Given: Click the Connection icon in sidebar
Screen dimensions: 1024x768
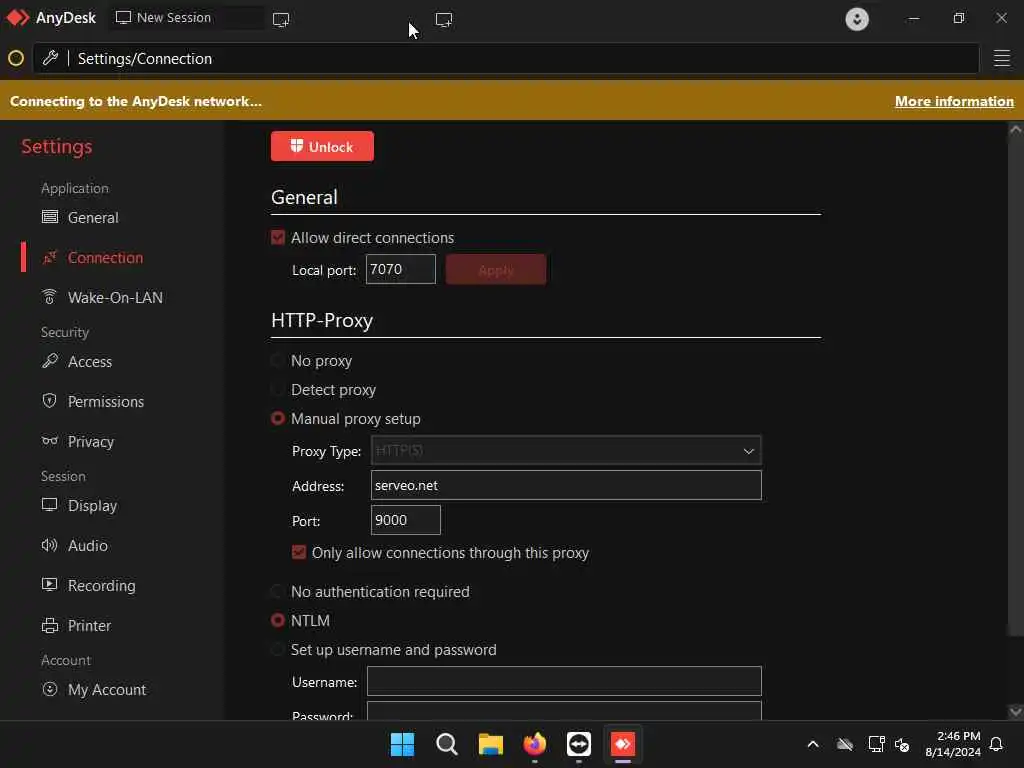Looking at the screenshot, I should click(x=50, y=257).
